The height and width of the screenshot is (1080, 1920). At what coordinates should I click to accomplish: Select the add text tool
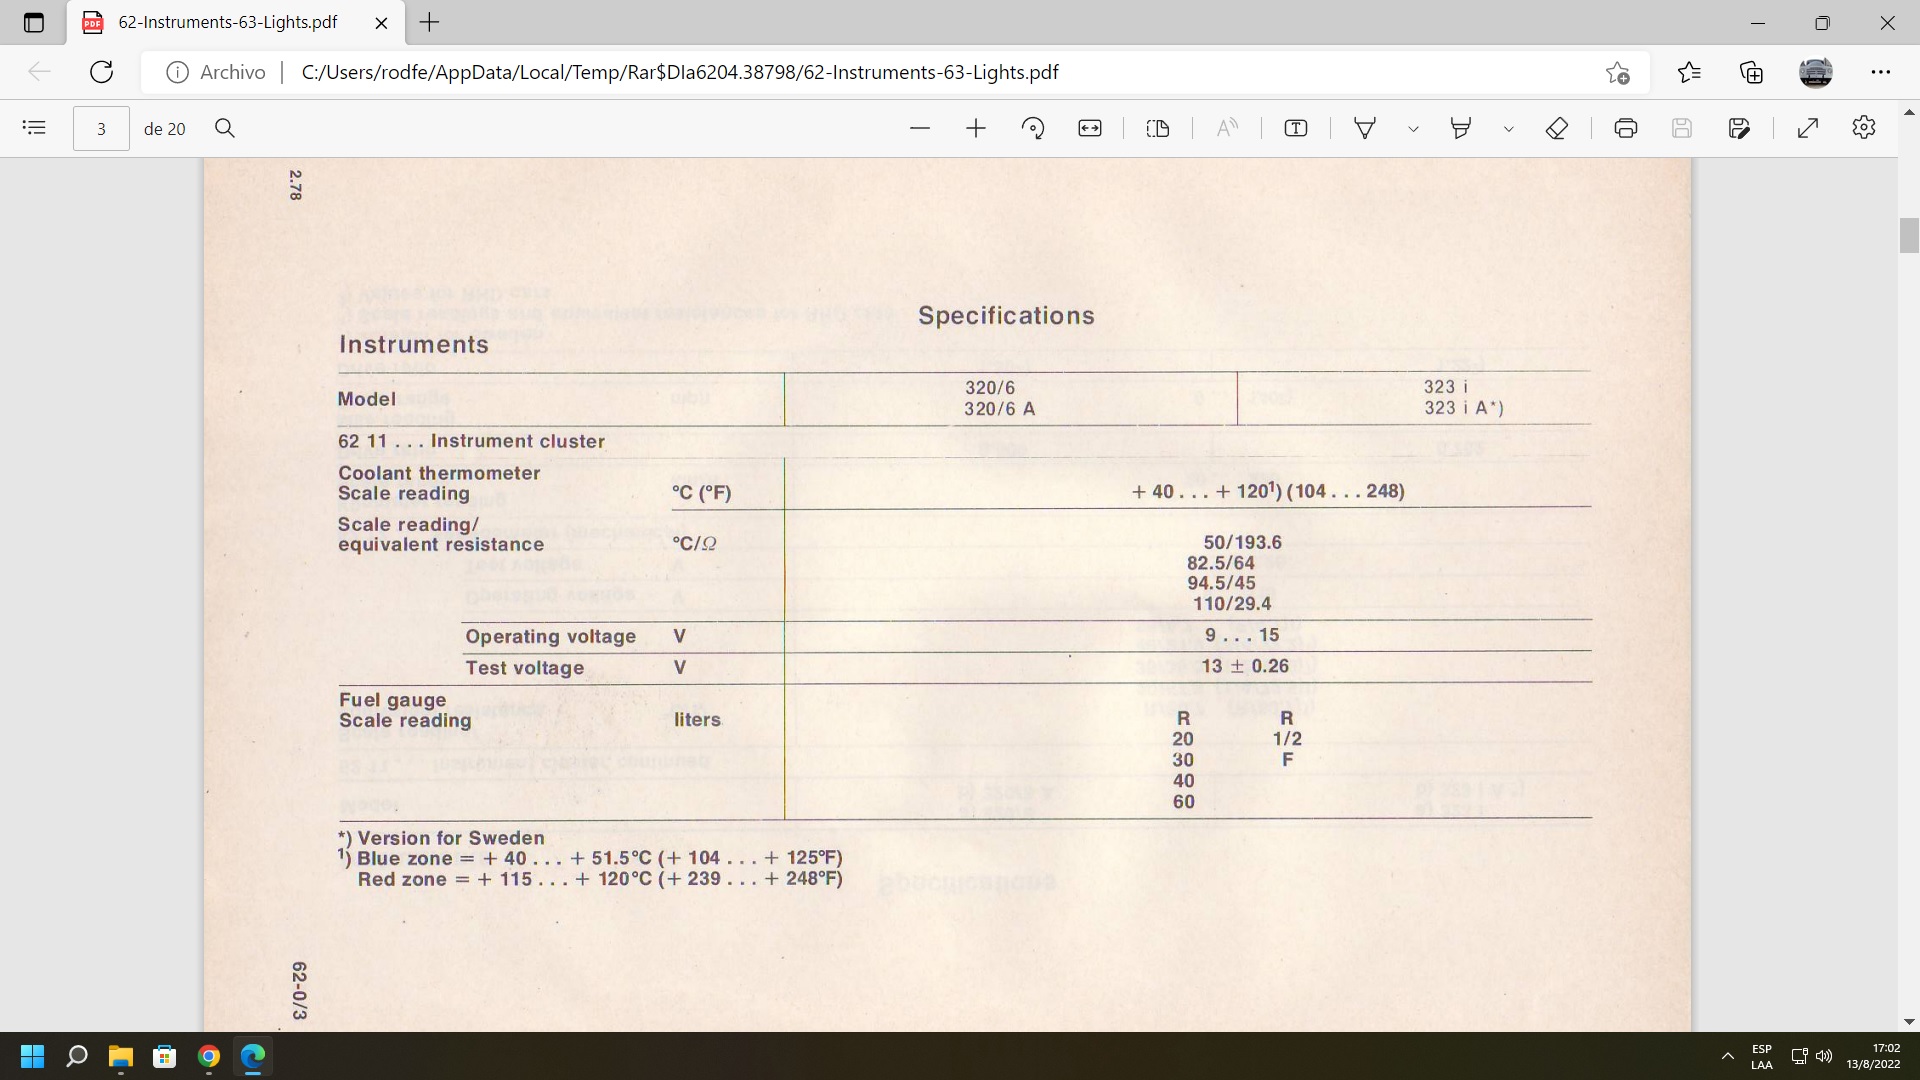[1296, 128]
